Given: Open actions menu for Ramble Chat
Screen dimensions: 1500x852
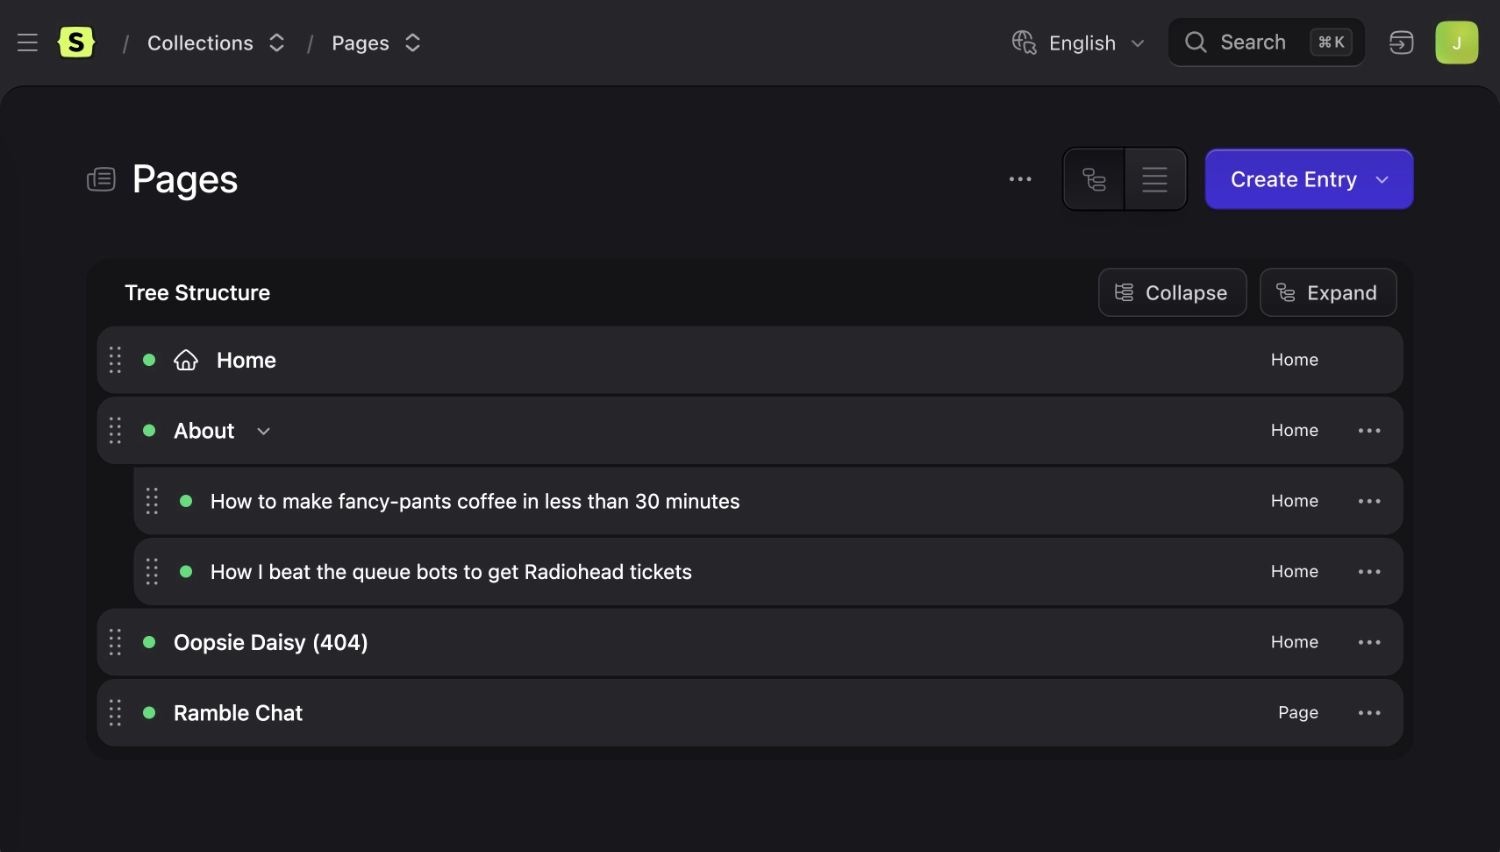Looking at the screenshot, I should [1369, 713].
